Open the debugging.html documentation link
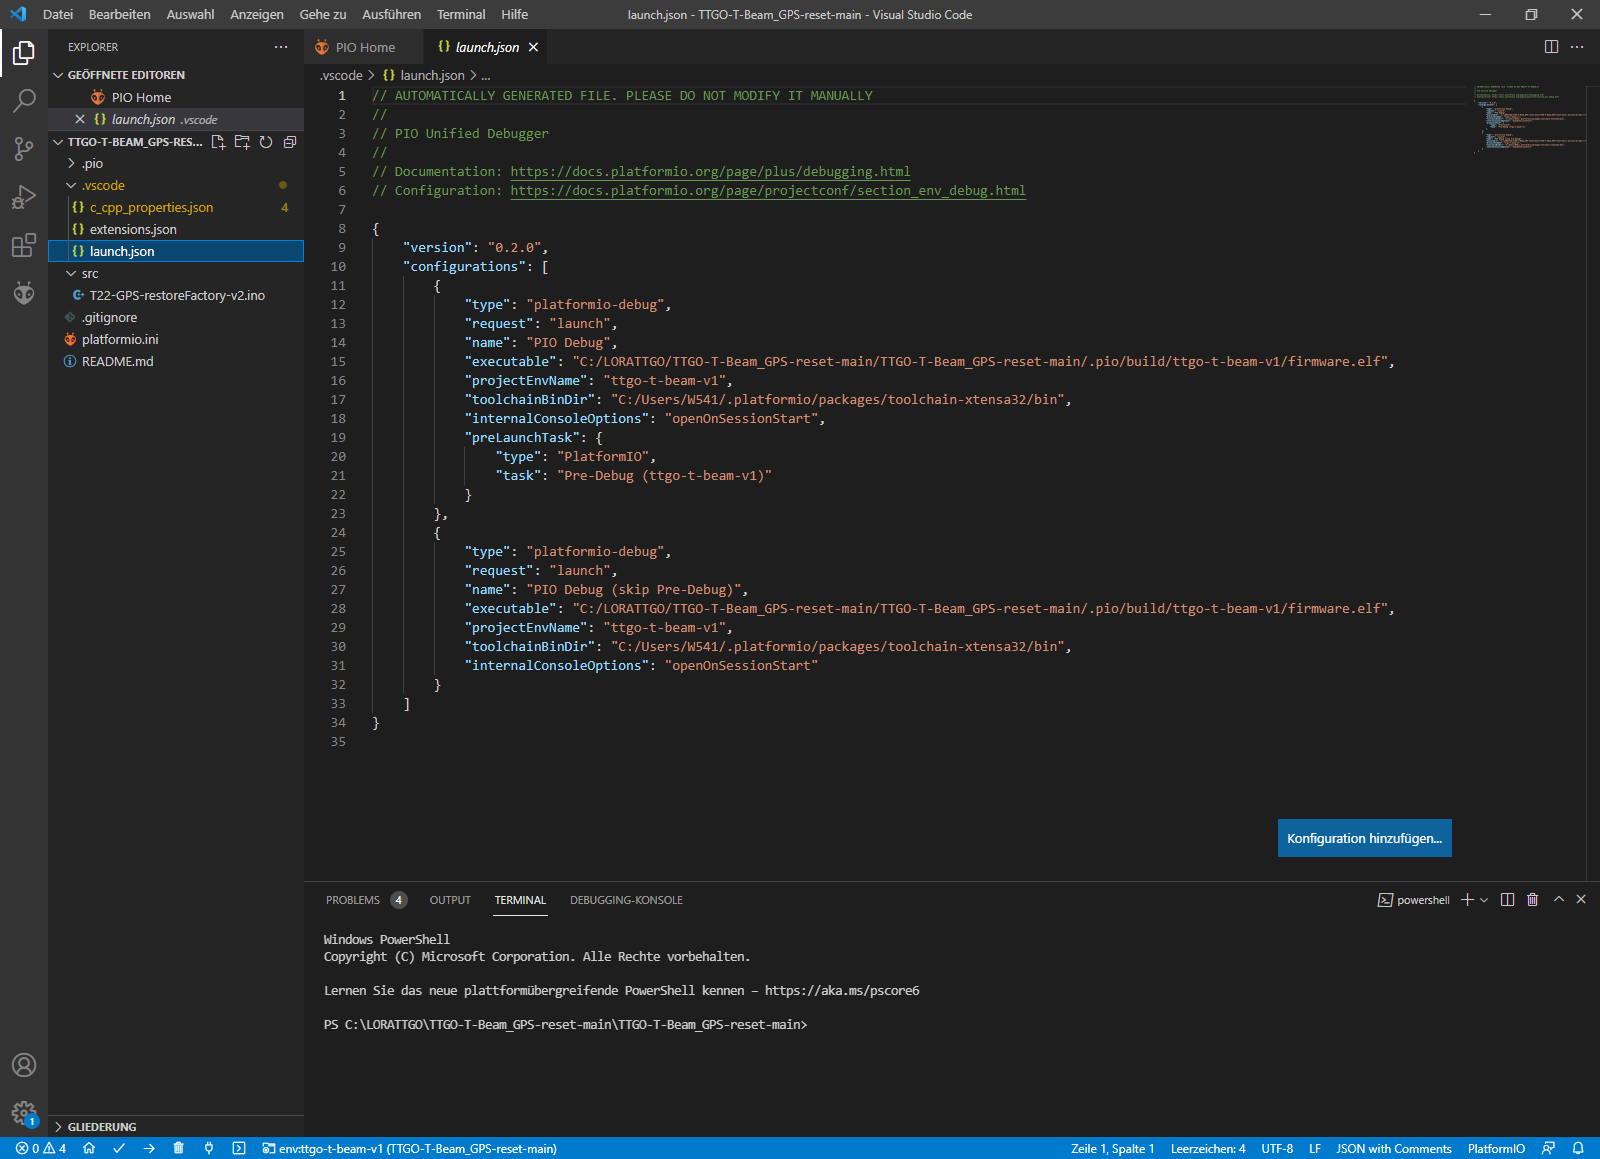Image resolution: width=1600 pixels, height=1159 pixels. point(710,172)
